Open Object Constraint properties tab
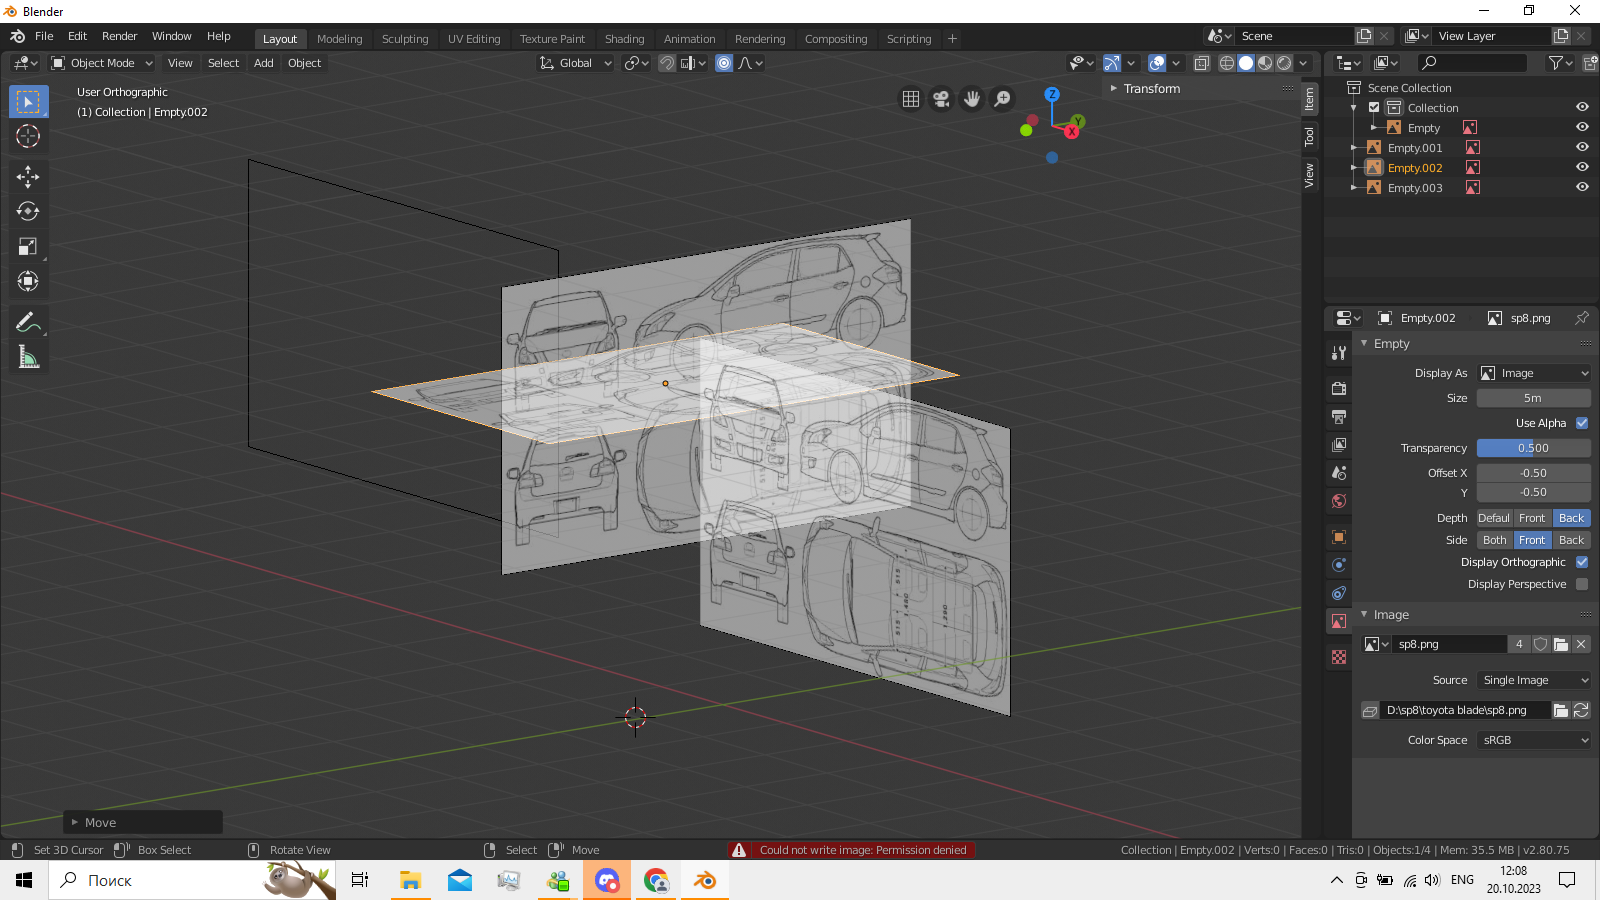This screenshot has width=1600, height=900. click(x=1339, y=593)
